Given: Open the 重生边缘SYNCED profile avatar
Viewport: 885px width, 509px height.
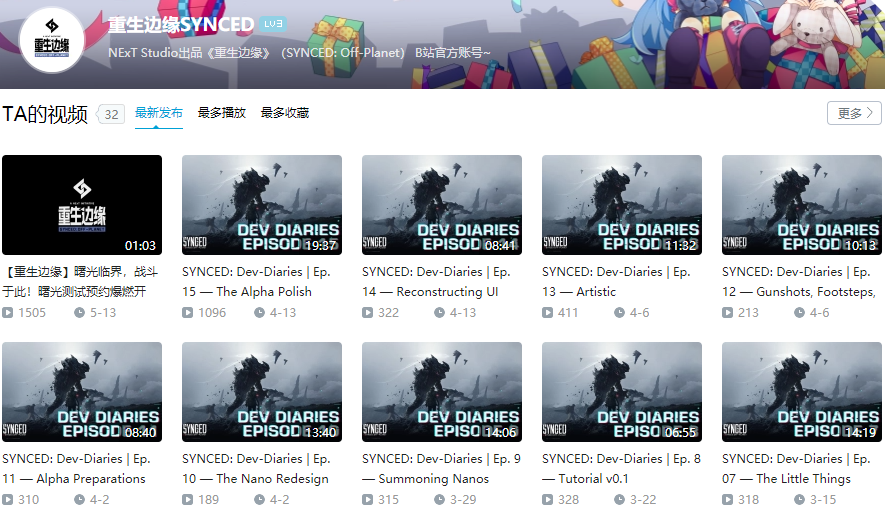Looking at the screenshot, I should coord(52,40).
